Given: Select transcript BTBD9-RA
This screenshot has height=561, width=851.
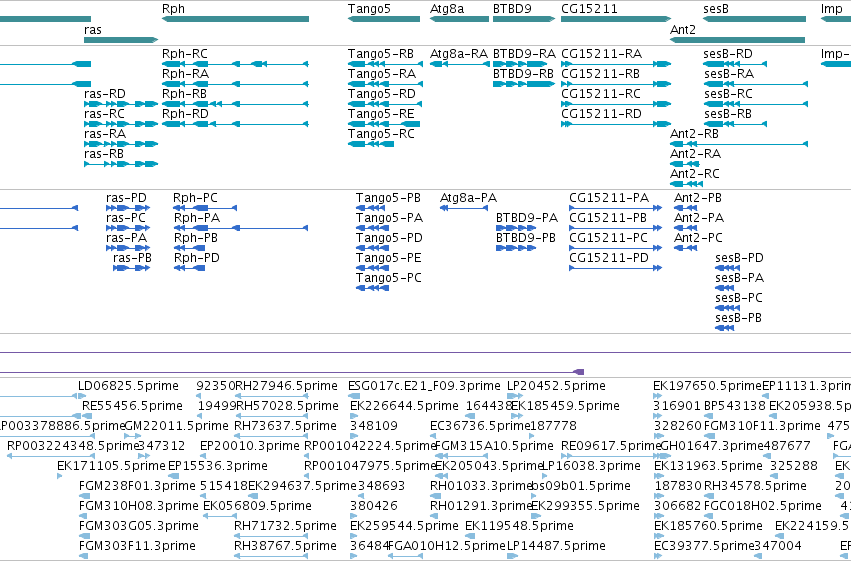Looking at the screenshot, I should 520,64.
